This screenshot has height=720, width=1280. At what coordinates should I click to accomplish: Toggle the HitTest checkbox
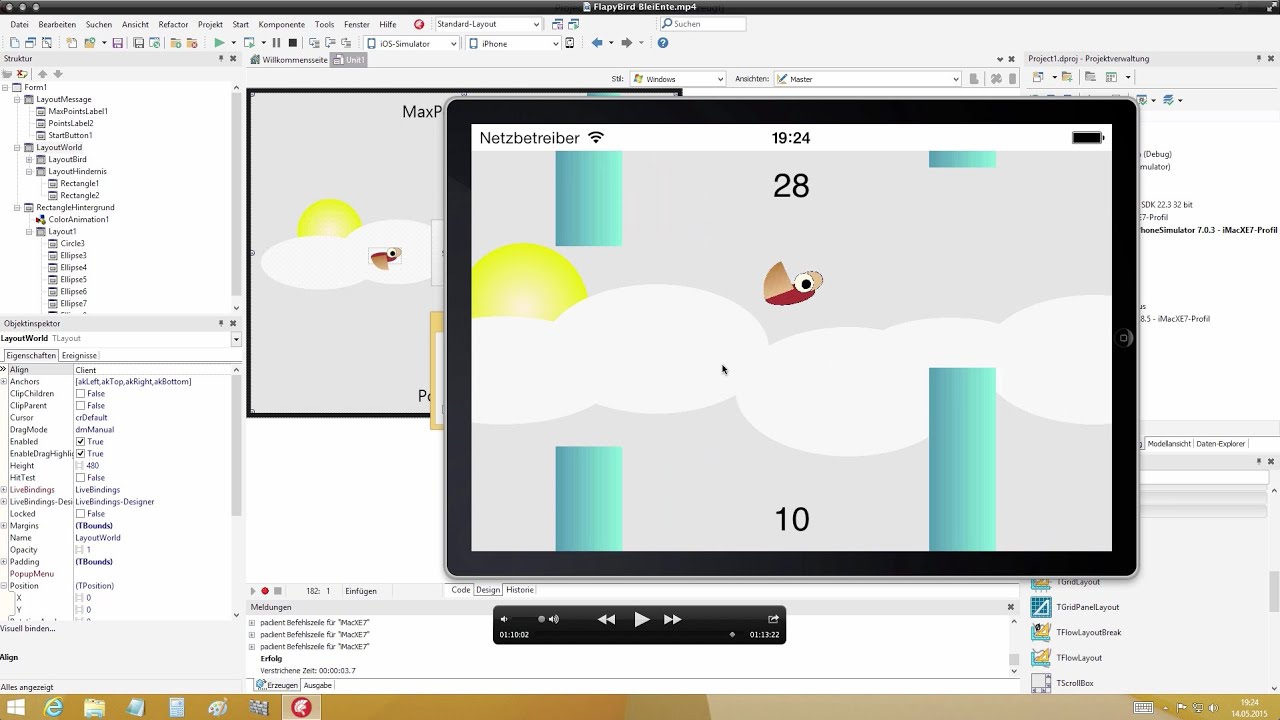[x=80, y=477]
